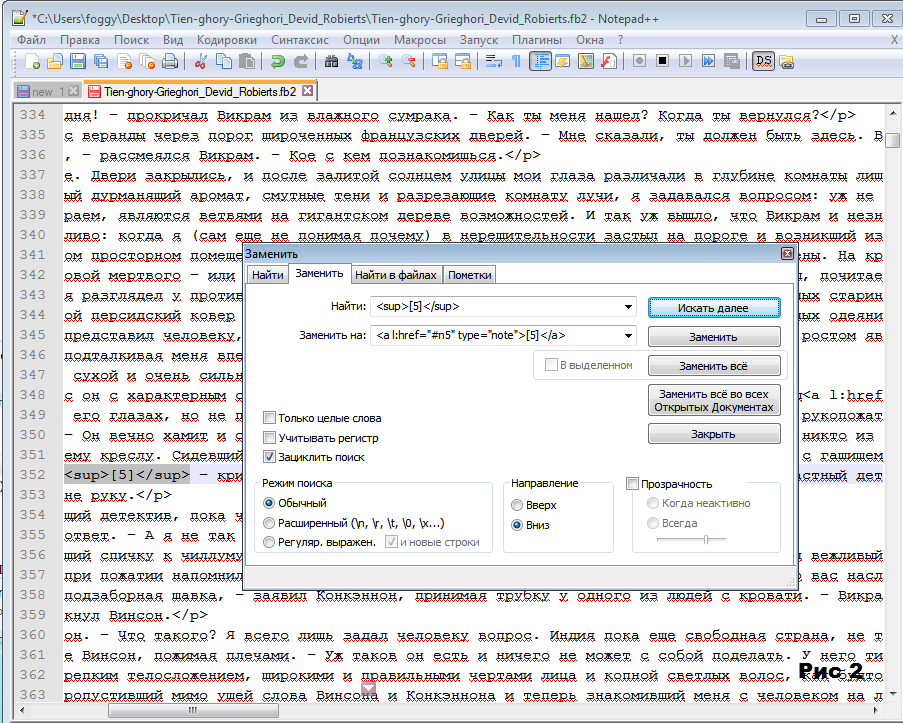Expand the 'Заменить на' dropdown history
This screenshot has height=723, width=903.
(628, 336)
